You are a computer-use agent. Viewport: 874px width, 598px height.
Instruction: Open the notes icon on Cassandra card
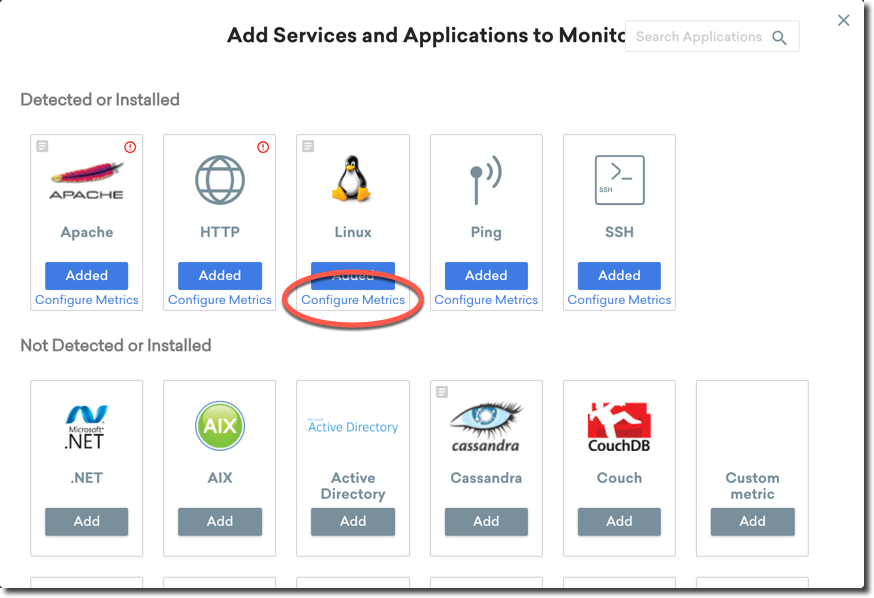442,392
